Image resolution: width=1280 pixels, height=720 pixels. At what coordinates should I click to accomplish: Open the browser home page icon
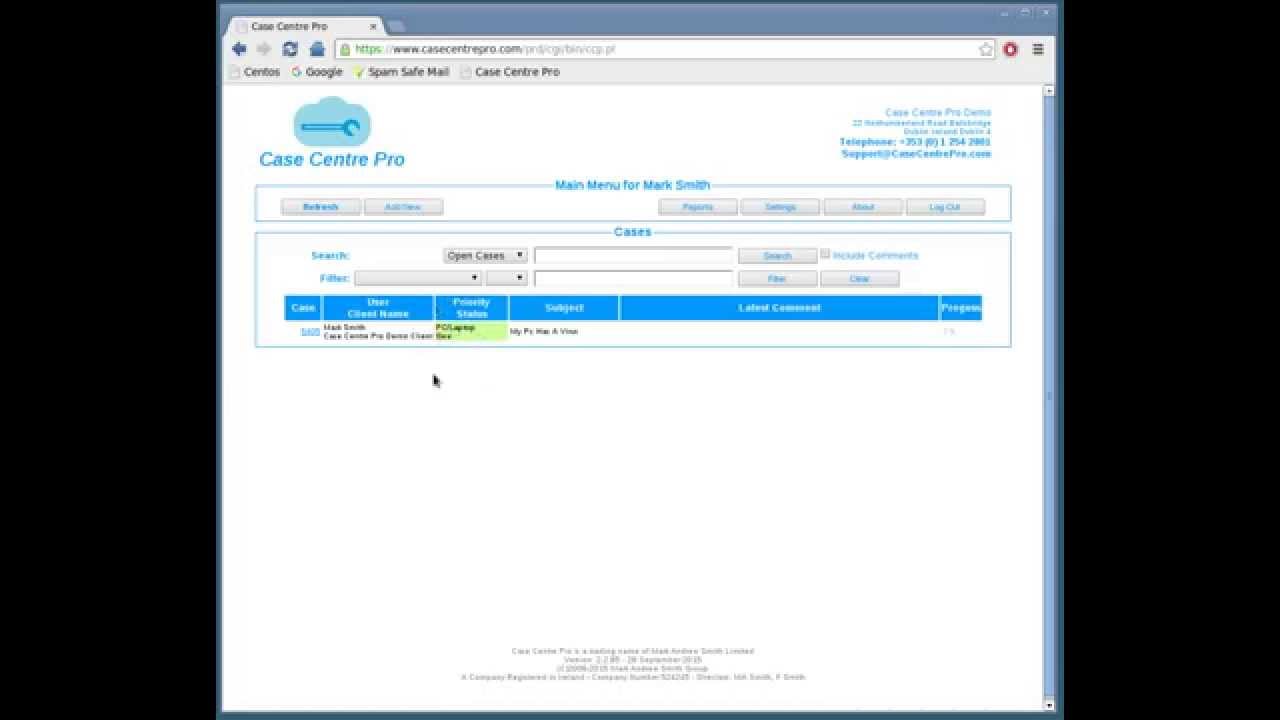coord(317,49)
